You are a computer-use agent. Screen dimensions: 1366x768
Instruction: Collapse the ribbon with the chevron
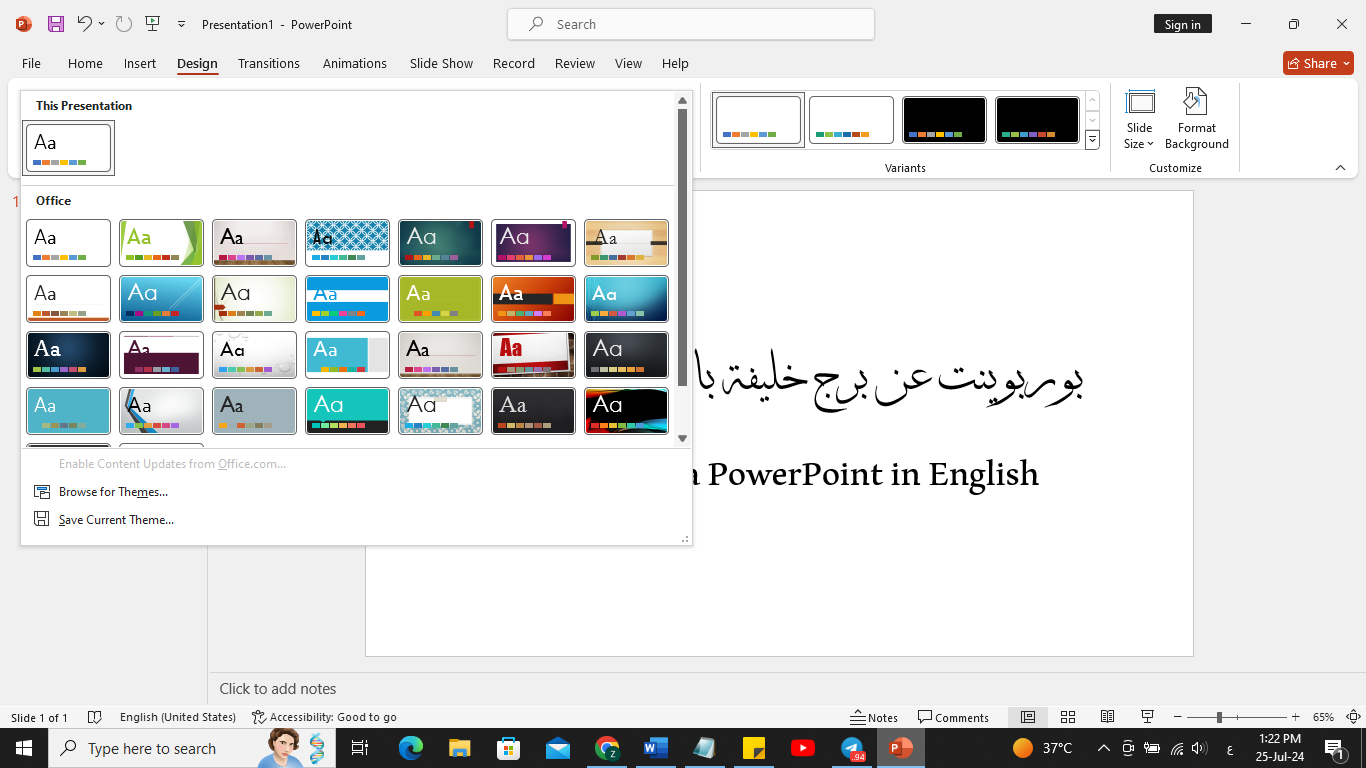[x=1340, y=168]
